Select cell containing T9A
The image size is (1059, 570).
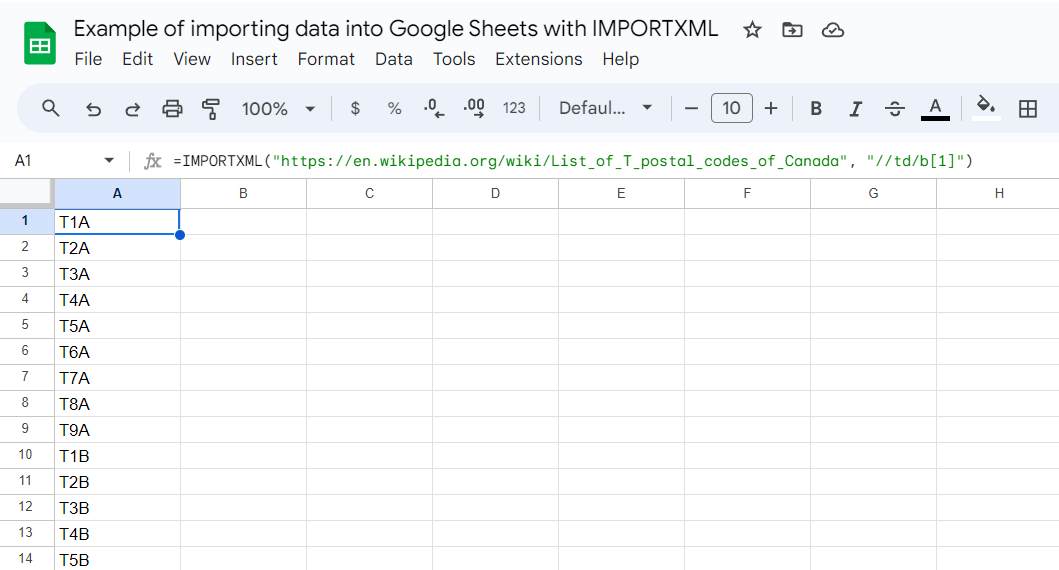[x=118, y=430]
